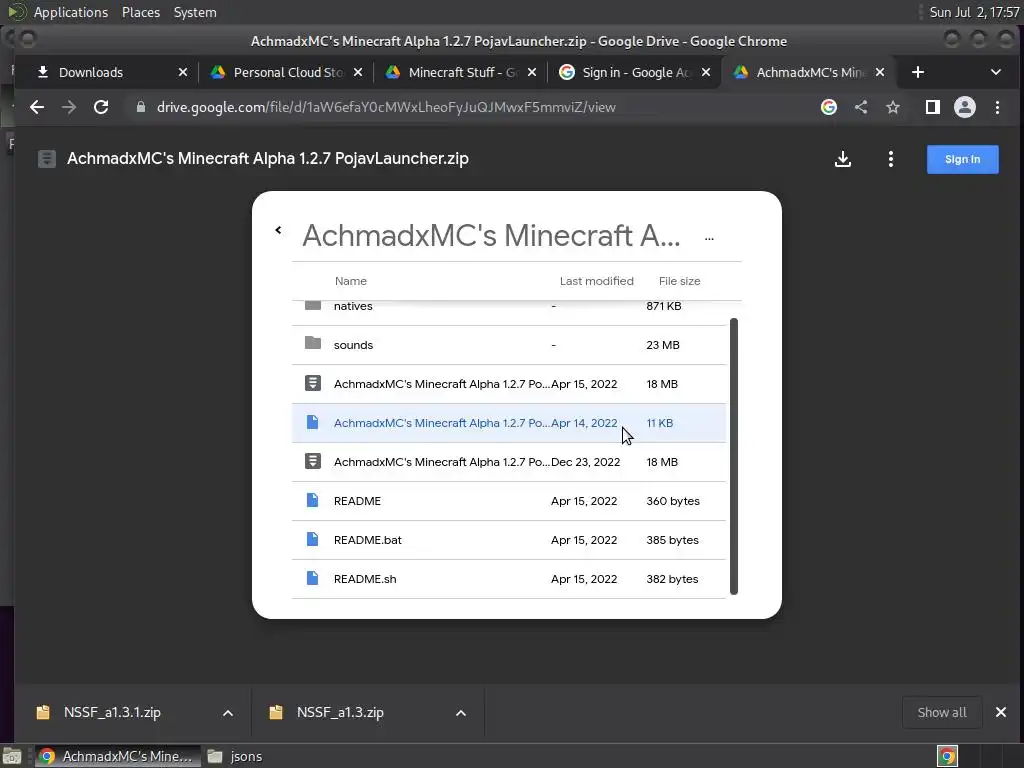1024x768 pixels.
Task: Select the Apr 15, 2022 18 MB archive
Action: coord(509,384)
